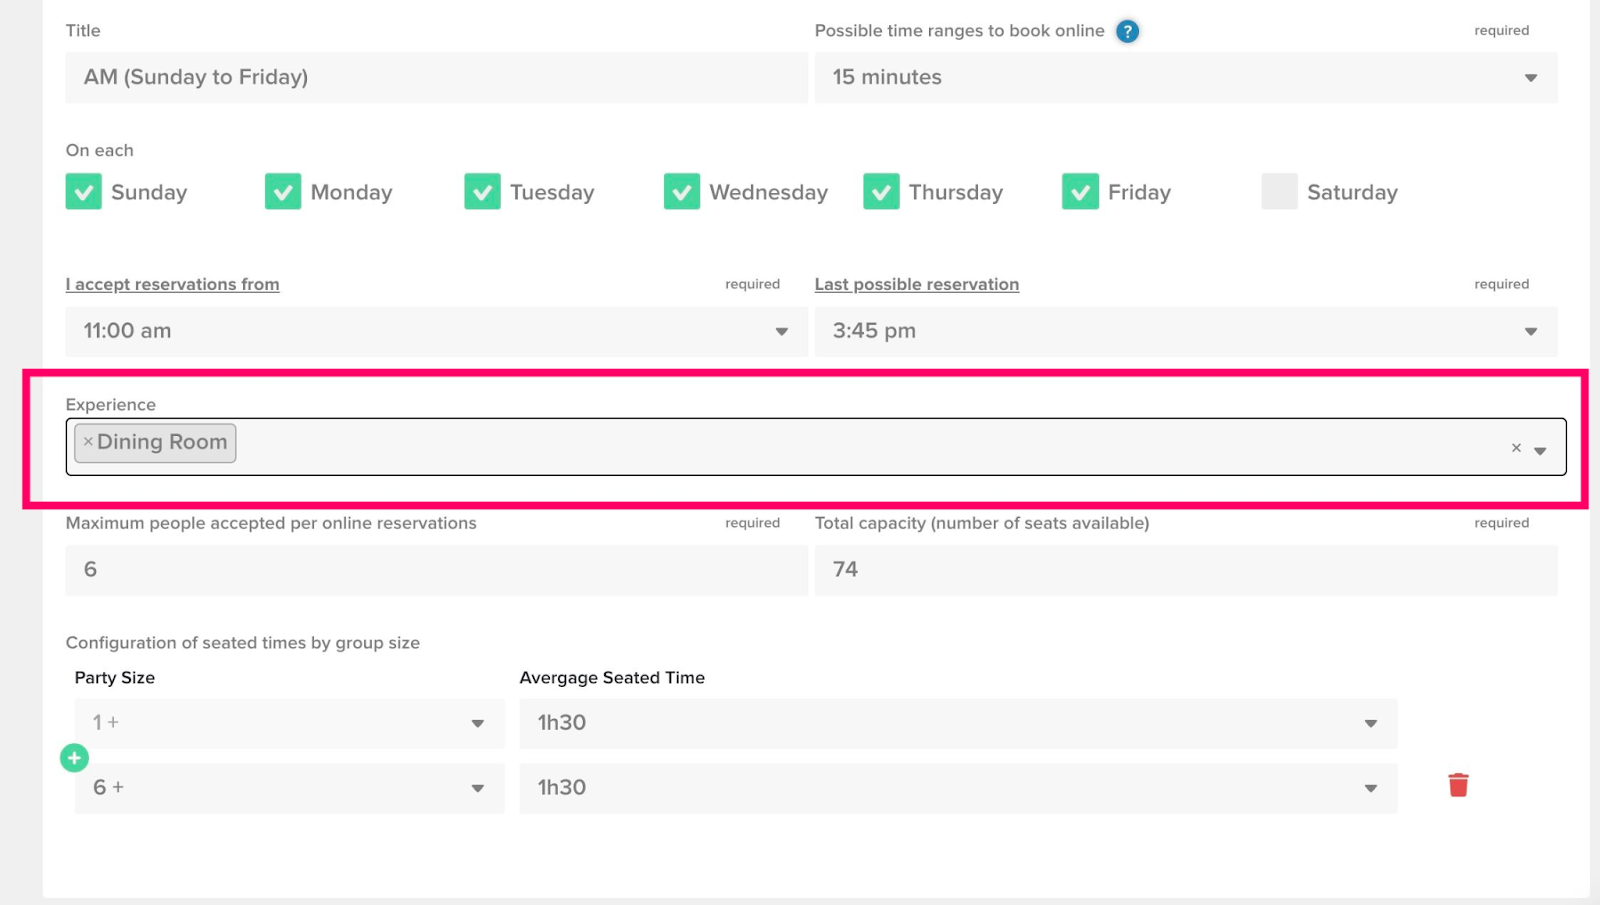Delete the 6+ party size row

(x=1458, y=786)
